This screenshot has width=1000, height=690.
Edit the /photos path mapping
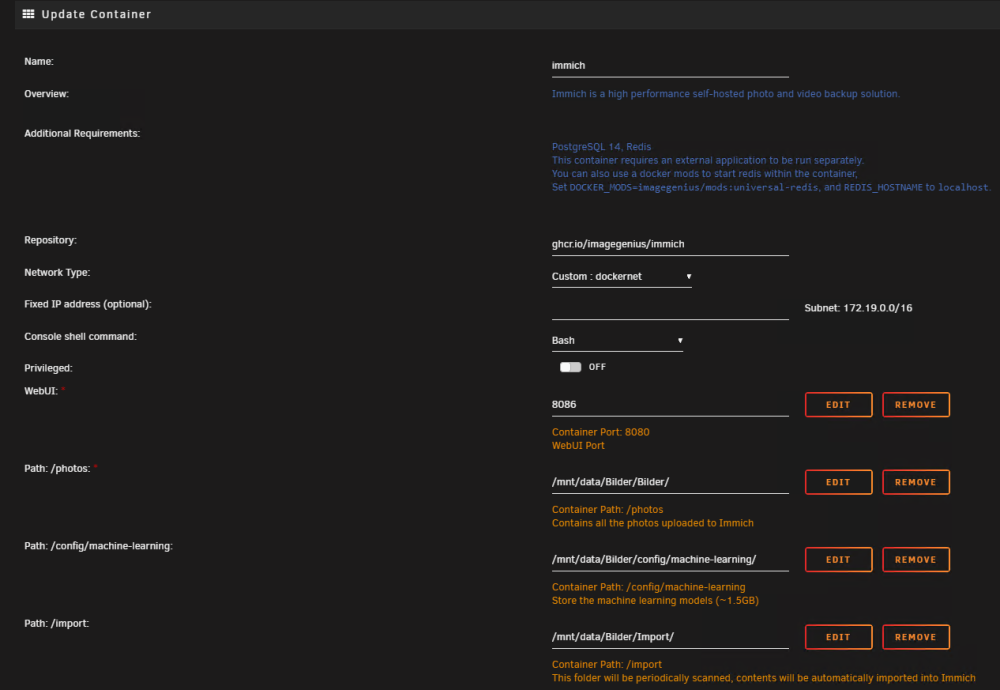point(838,482)
